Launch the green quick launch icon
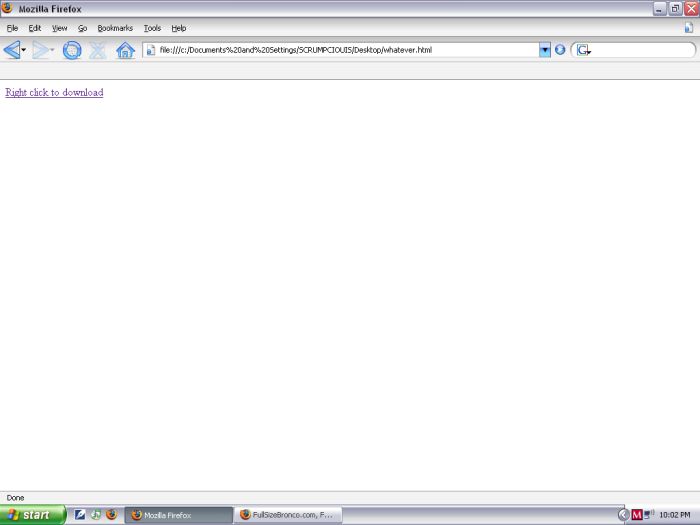This screenshot has width=700, height=525. pos(96,515)
